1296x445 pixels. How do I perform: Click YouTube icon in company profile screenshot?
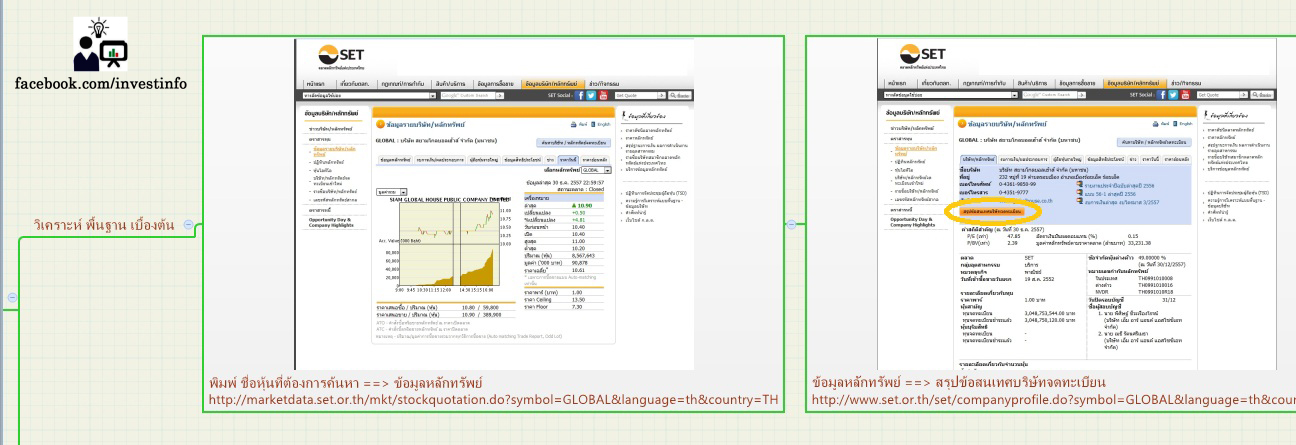coord(1185,95)
